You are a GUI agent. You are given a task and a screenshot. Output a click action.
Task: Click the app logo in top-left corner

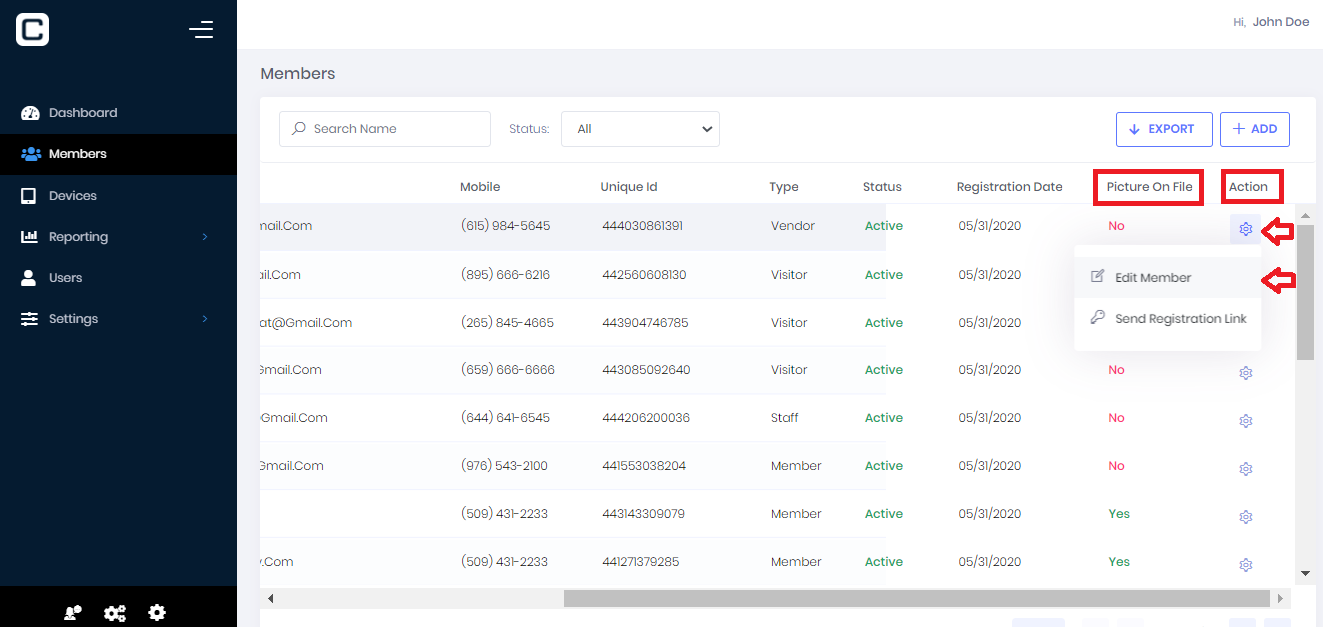33,30
